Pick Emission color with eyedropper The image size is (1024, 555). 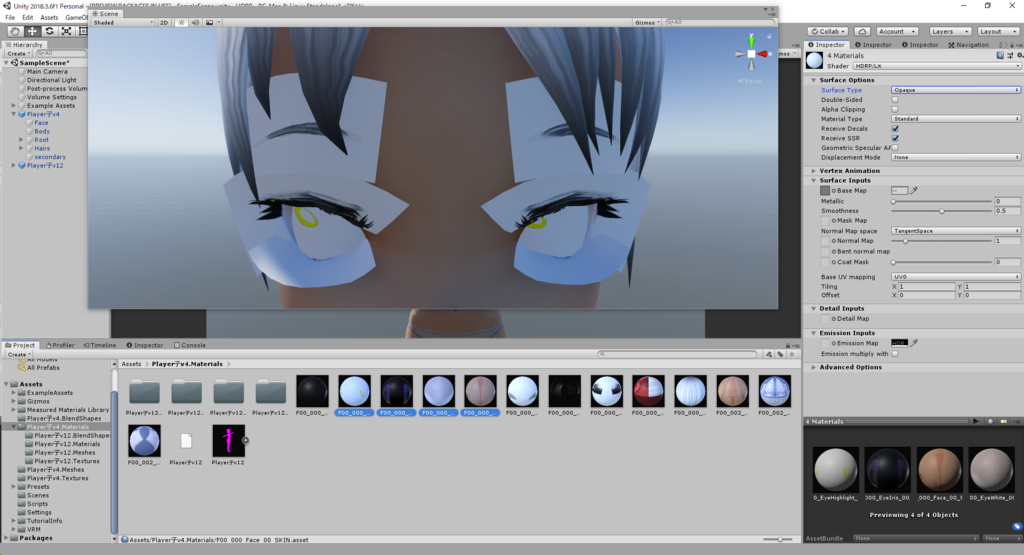(914, 343)
